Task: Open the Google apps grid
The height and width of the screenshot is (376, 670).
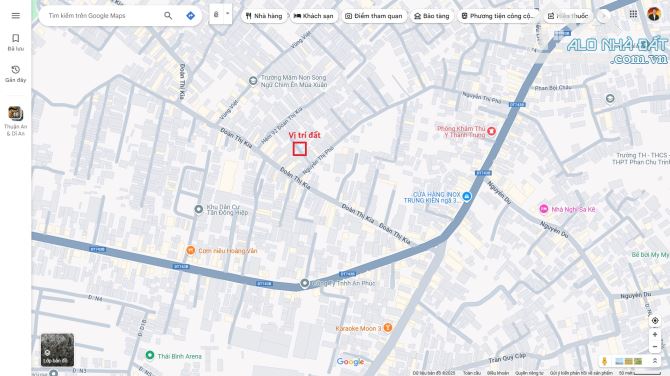Action: [633, 15]
